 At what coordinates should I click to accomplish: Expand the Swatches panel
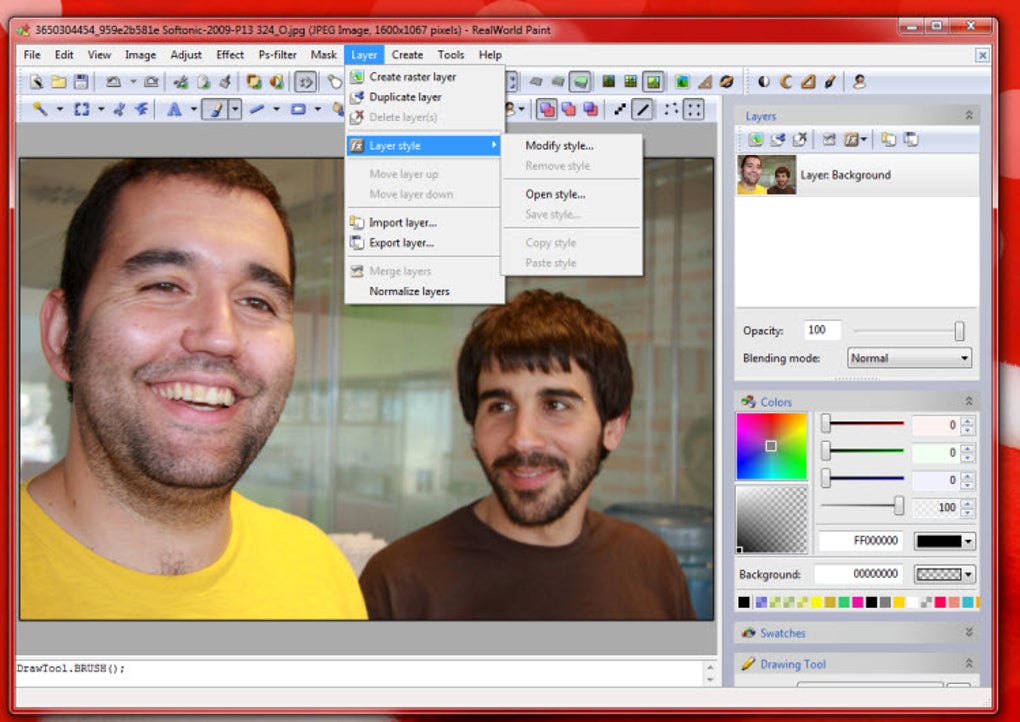[969, 632]
